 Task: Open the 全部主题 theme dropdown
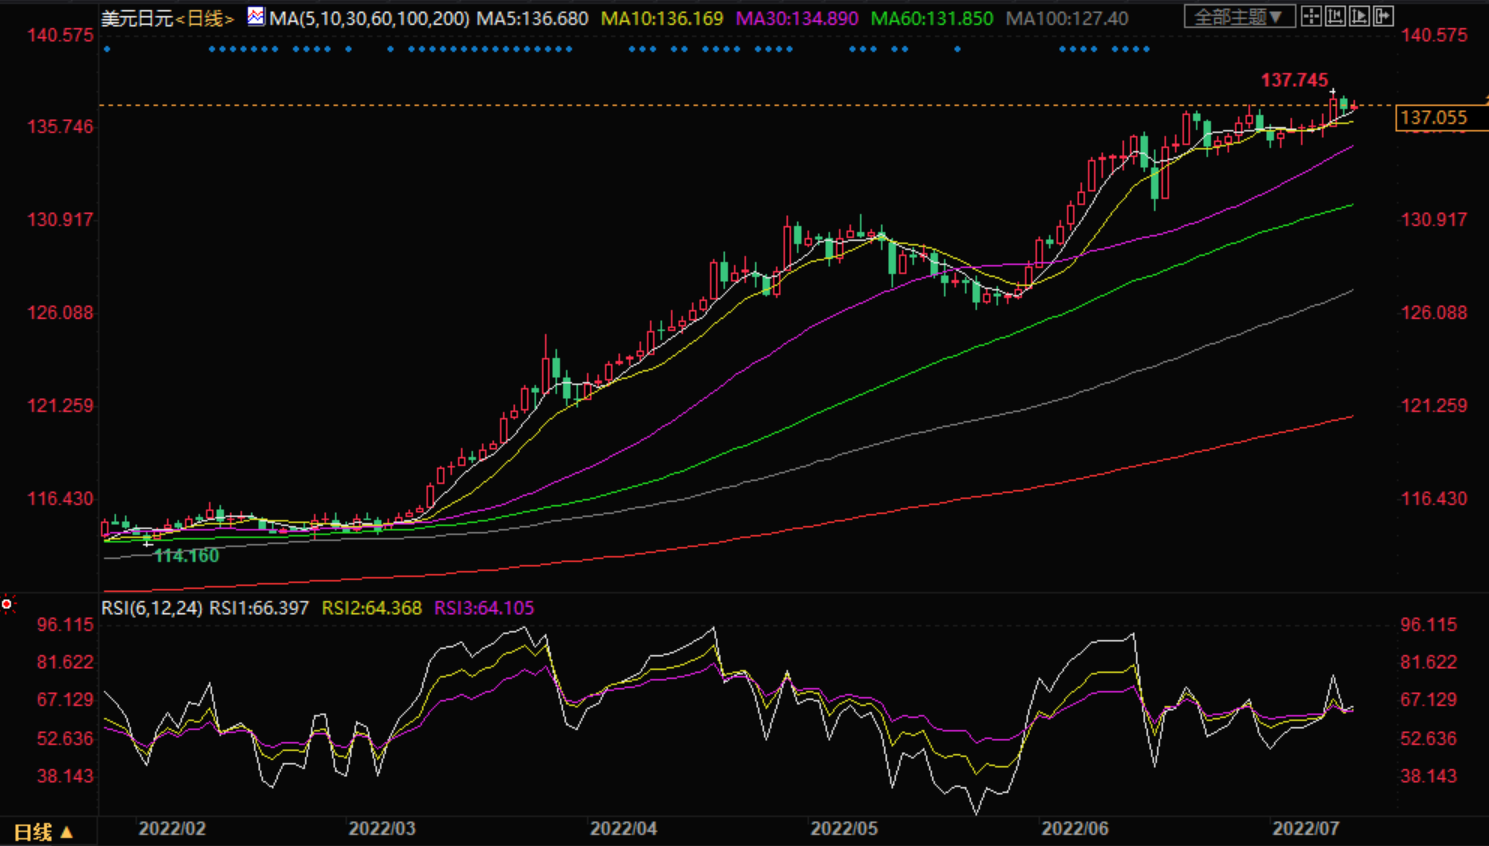tap(1239, 17)
